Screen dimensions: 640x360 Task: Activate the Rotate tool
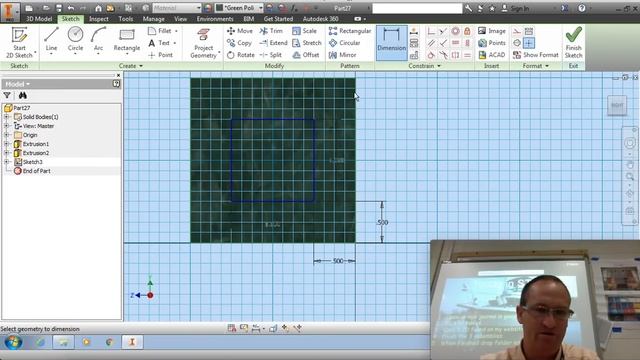pos(241,55)
